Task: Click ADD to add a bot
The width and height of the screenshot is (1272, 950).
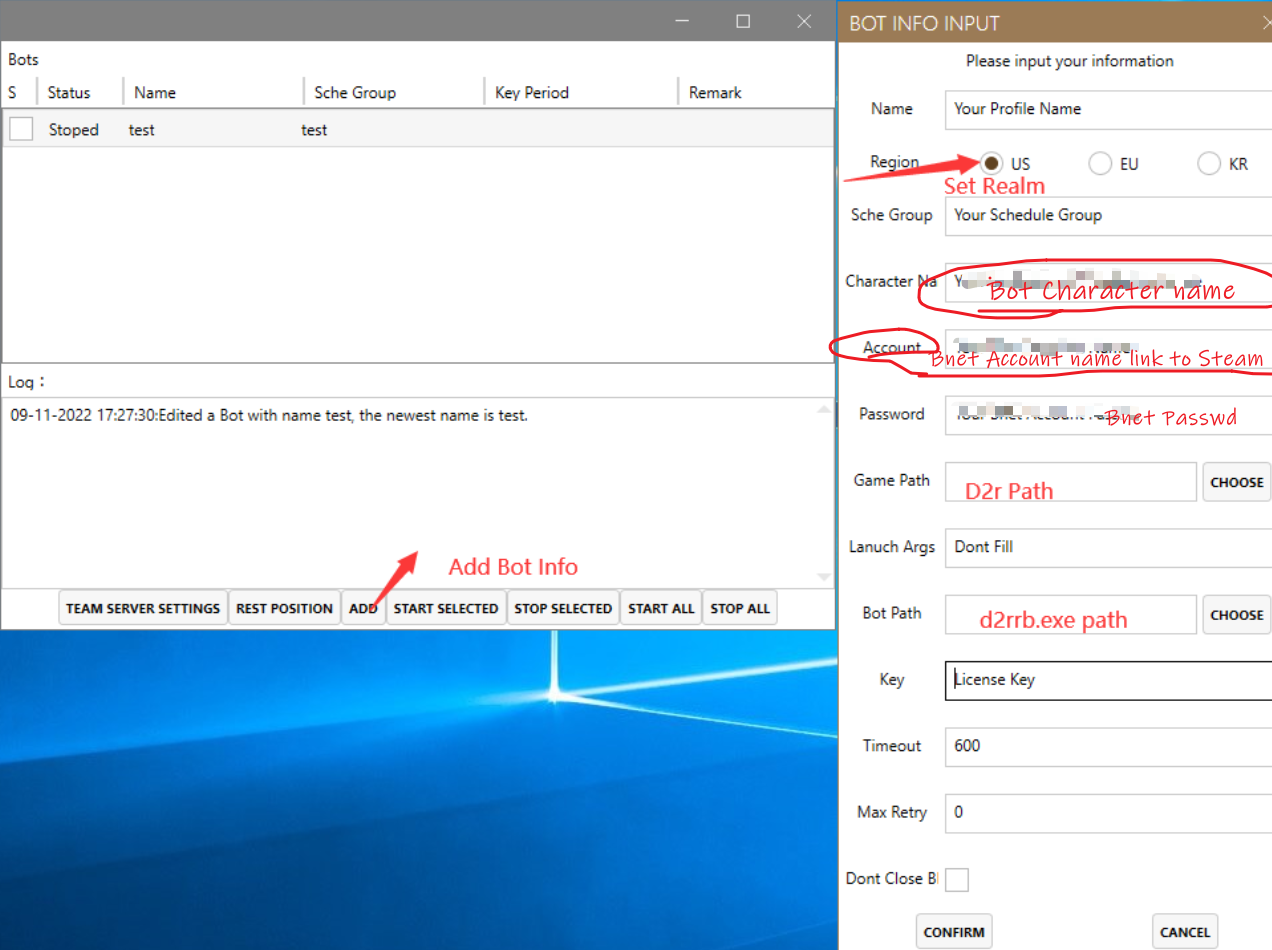Action: pyautogui.click(x=363, y=608)
